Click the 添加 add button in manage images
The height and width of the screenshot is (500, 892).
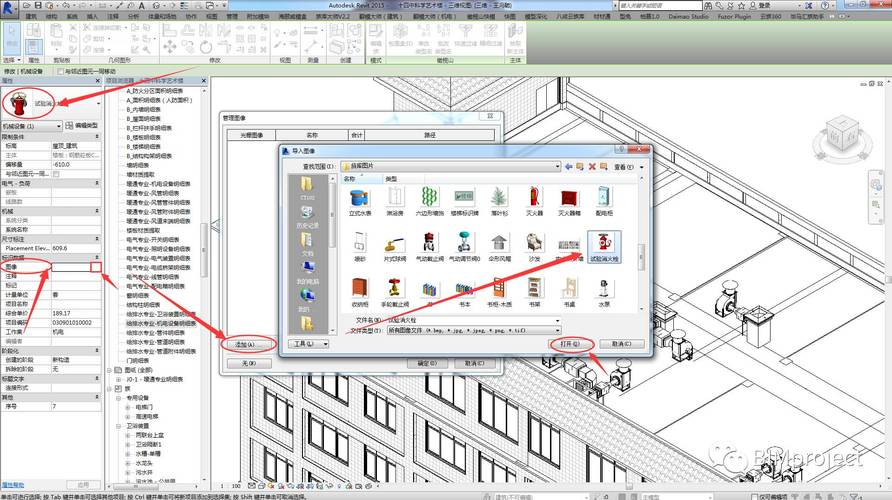point(248,345)
